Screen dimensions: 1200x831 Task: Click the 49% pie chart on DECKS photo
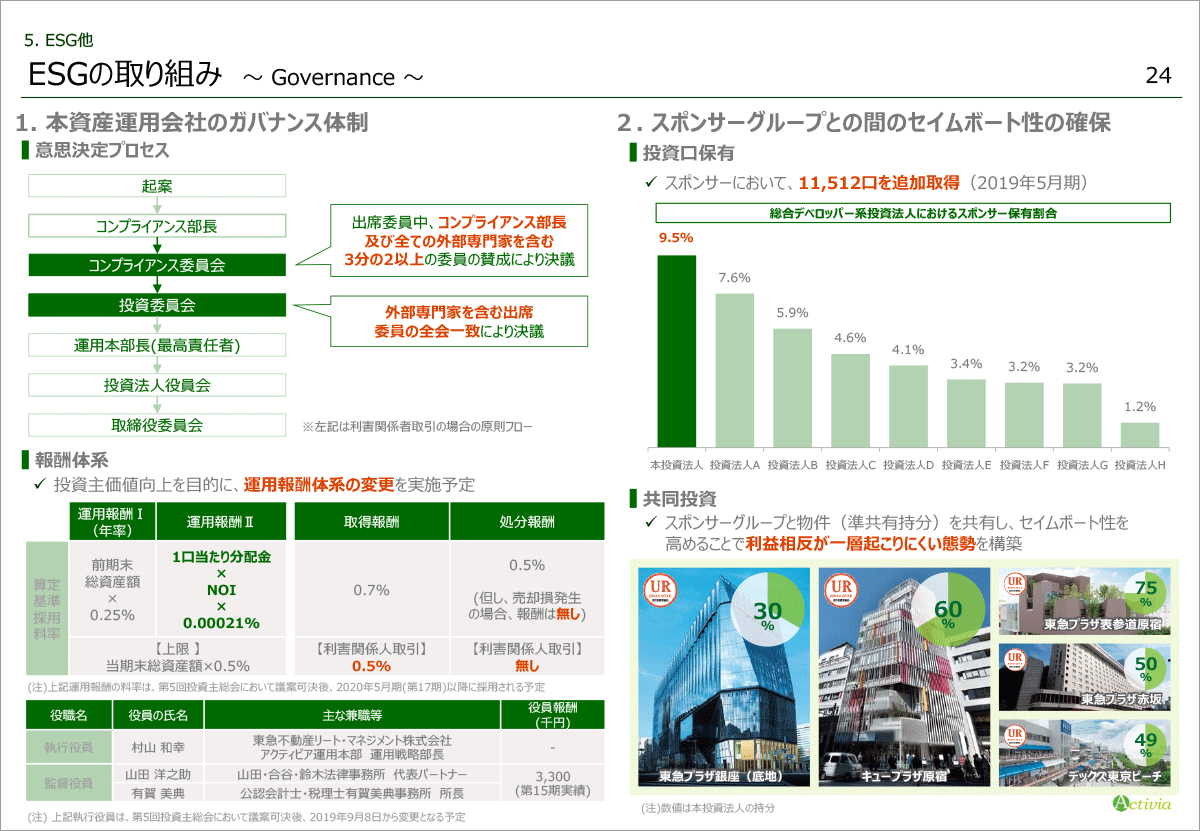click(1145, 745)
